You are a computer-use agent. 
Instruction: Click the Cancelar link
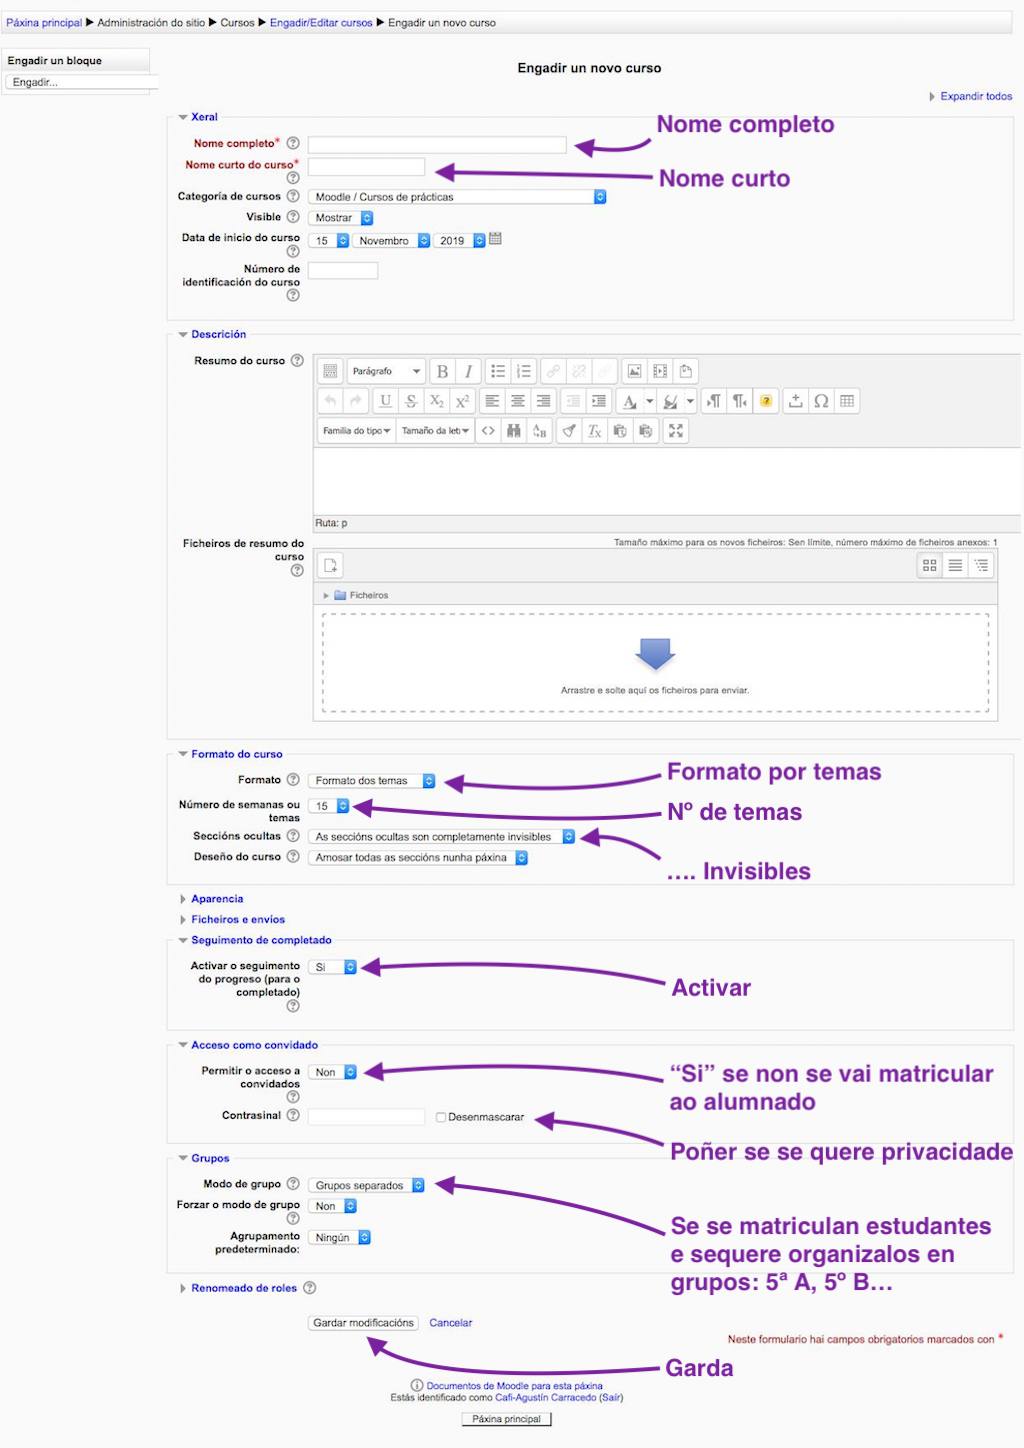450,1322
